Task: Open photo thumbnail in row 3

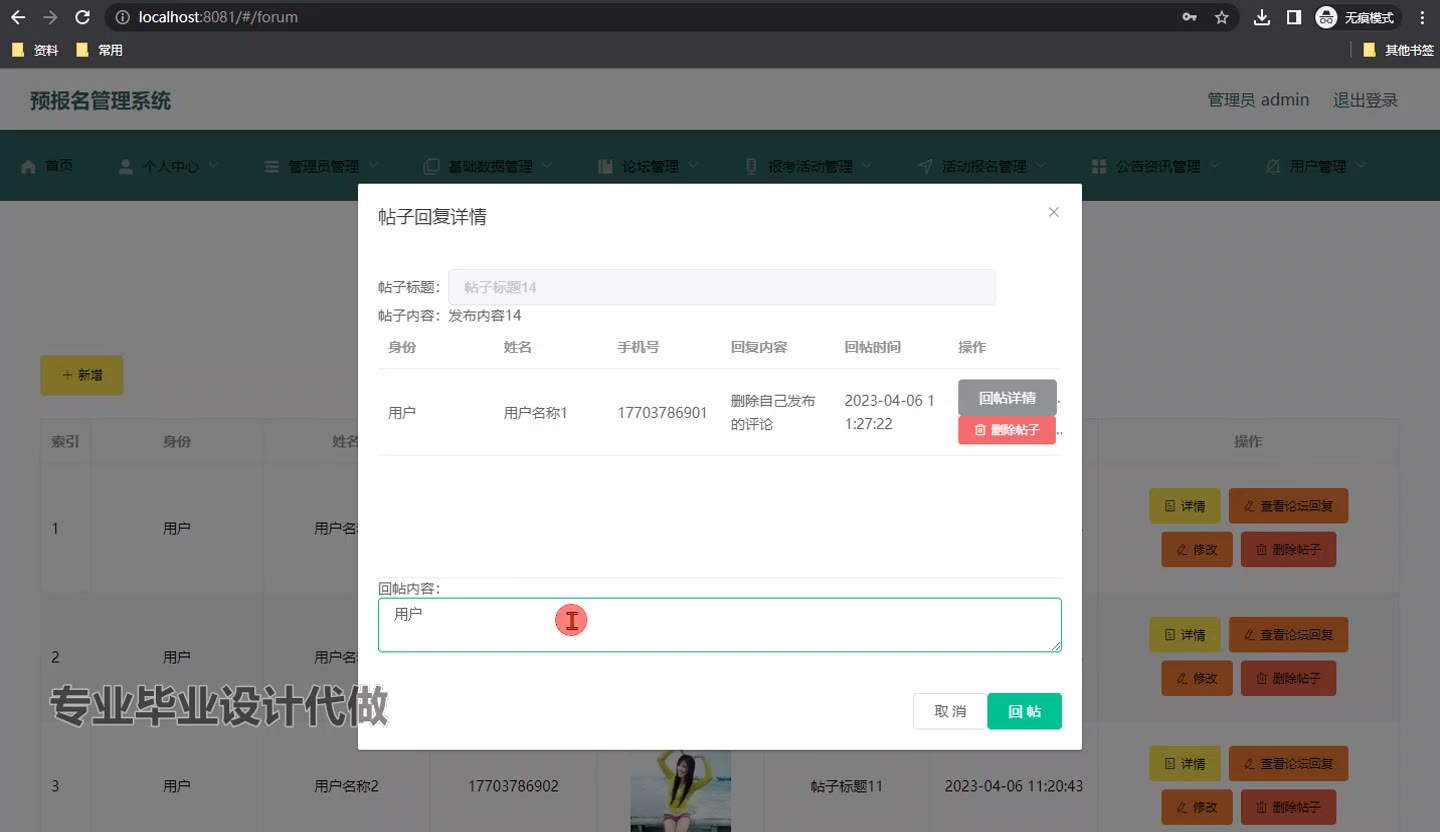Action: click(x=680, y=791)
